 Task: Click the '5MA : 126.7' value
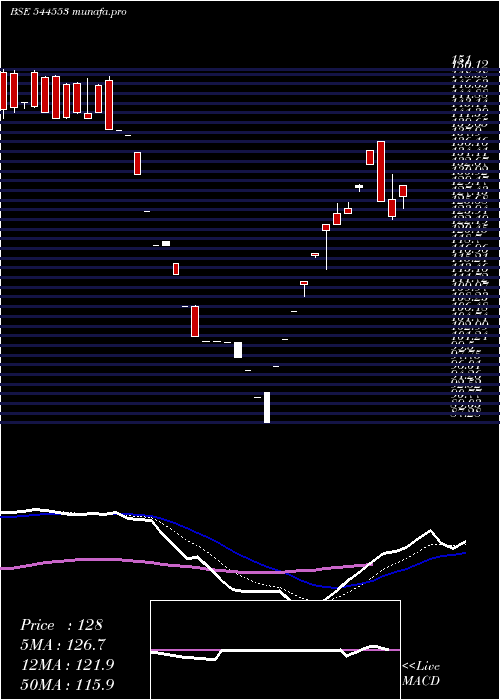pos(63,645)
